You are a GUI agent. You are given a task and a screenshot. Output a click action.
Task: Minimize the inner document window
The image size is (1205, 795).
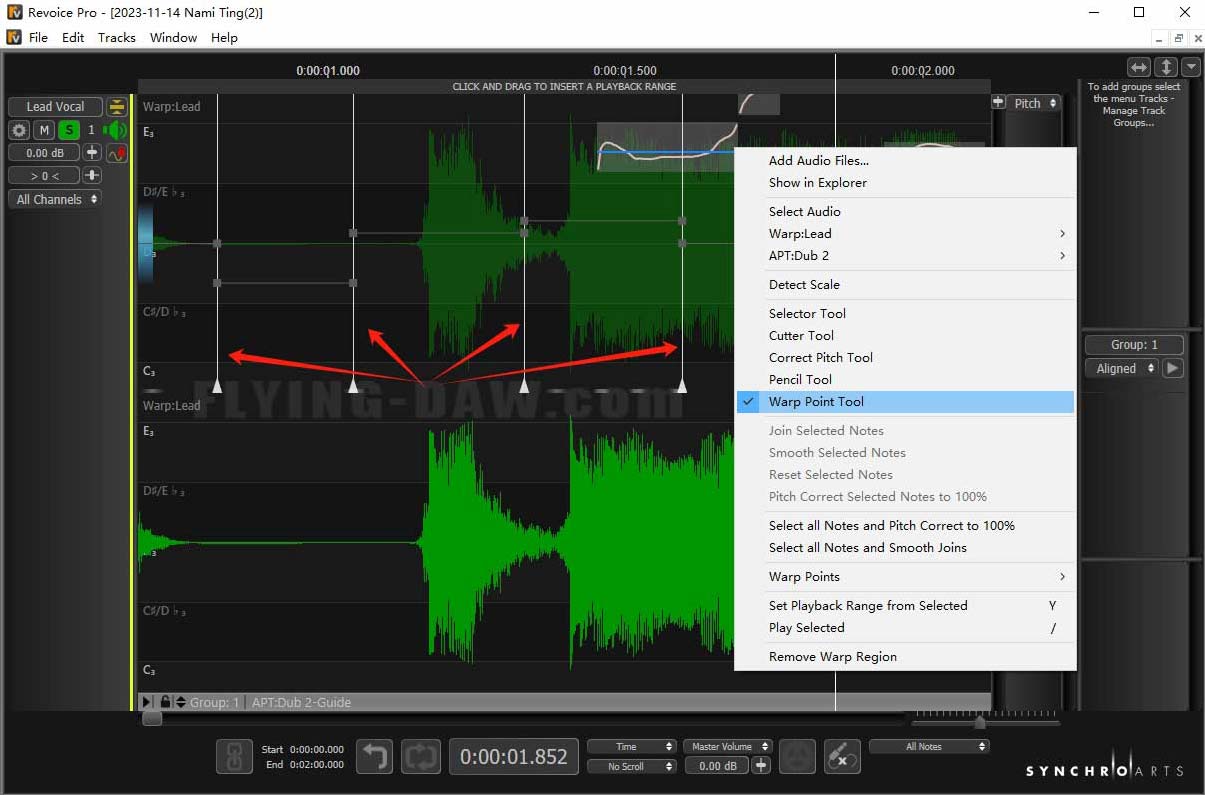(1160, 38)
